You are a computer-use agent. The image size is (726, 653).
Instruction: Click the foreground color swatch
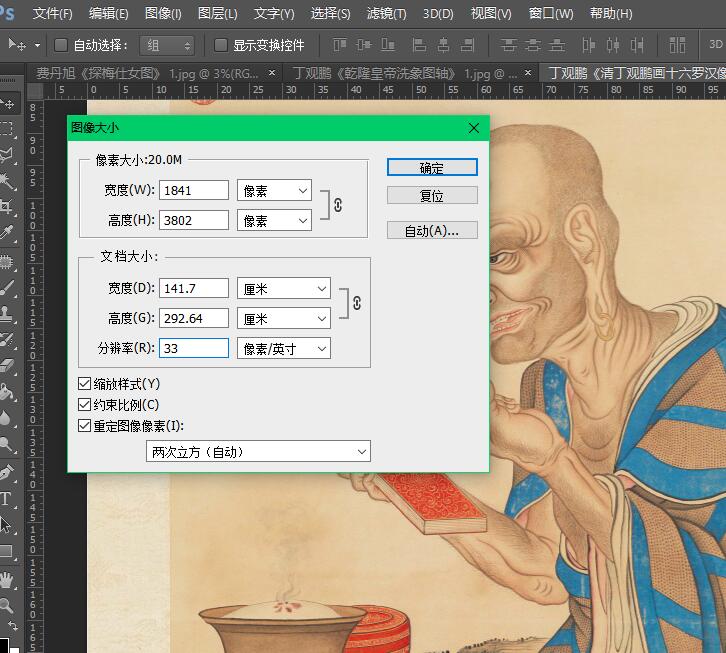point(4,645)
